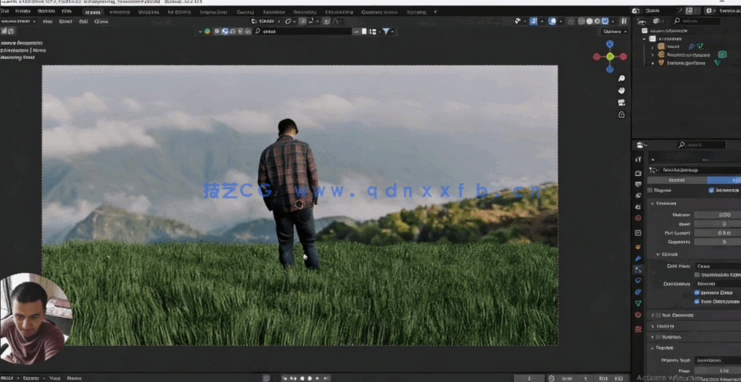
Task: Switch to the Animation workspace tab
Action: click(x=274, y=11)
